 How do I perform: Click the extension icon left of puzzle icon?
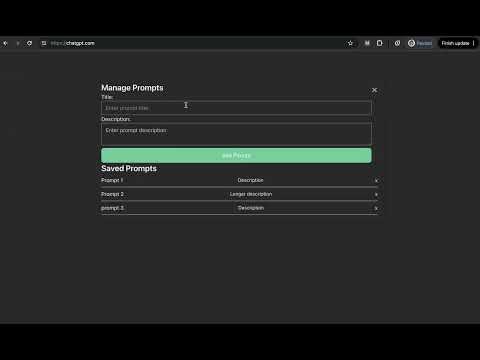[x=367, y=43]
